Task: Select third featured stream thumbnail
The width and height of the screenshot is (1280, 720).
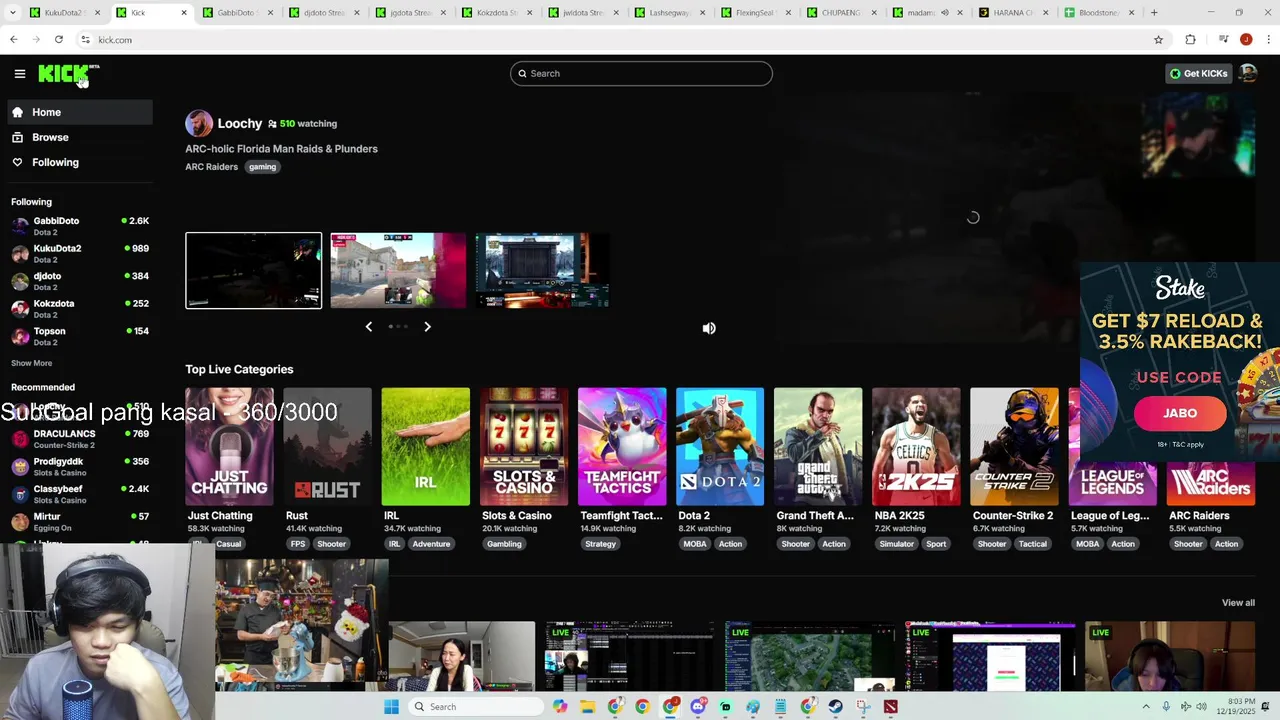Action: coord(542,271)
